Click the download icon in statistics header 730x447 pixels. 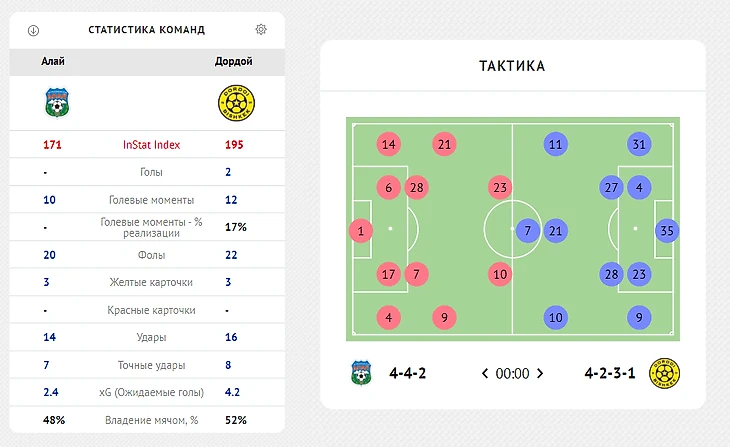click(x=33, y=30)
